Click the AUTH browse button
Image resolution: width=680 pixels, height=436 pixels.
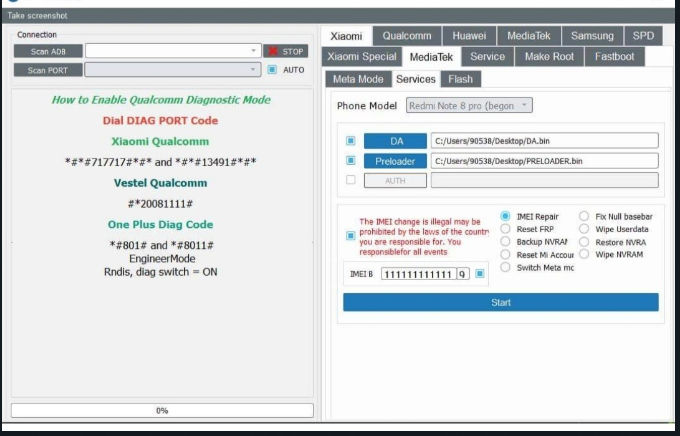pyautogui.click(x=395, y=180)
